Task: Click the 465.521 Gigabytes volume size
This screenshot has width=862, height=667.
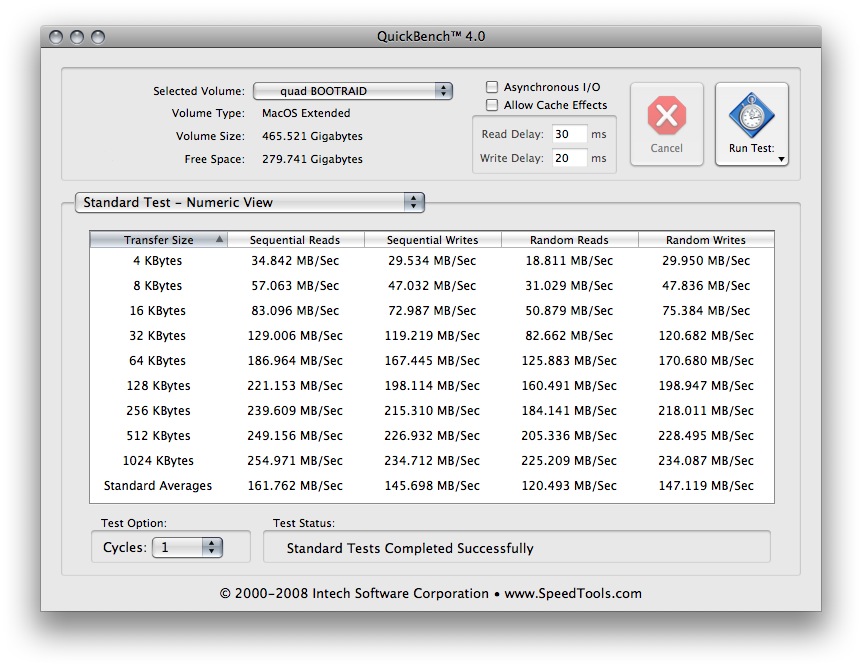Action: pyautogui.click(x=312, y=136)
